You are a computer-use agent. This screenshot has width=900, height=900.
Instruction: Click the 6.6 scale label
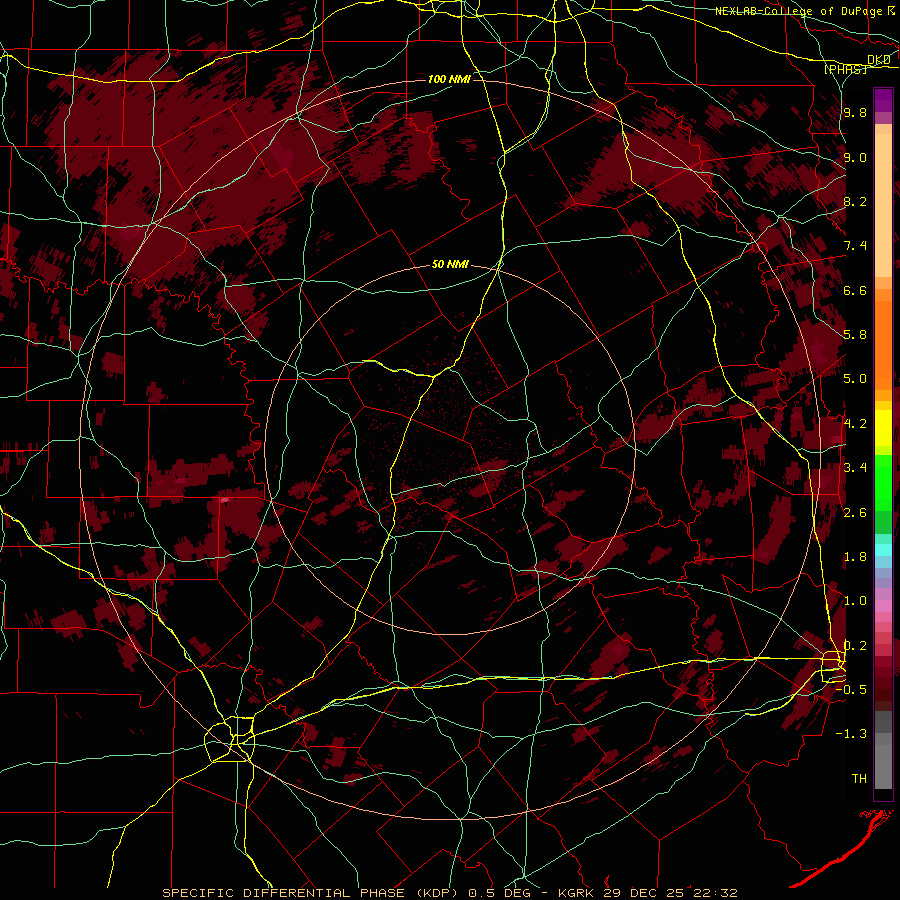[855, 290]
